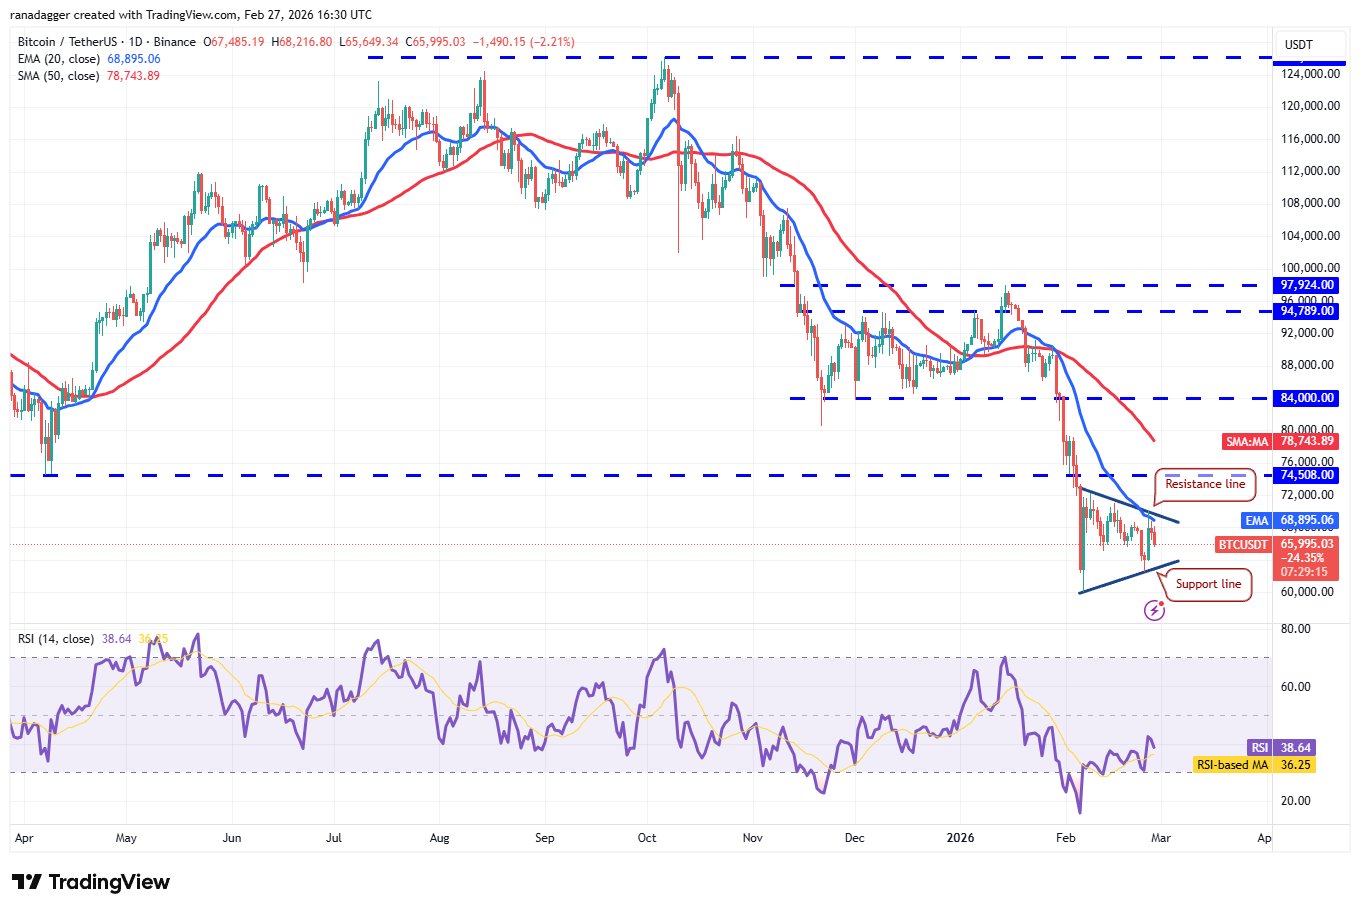
Task: Click the 74,508.00 horizontal level label
Action: 1306,475
